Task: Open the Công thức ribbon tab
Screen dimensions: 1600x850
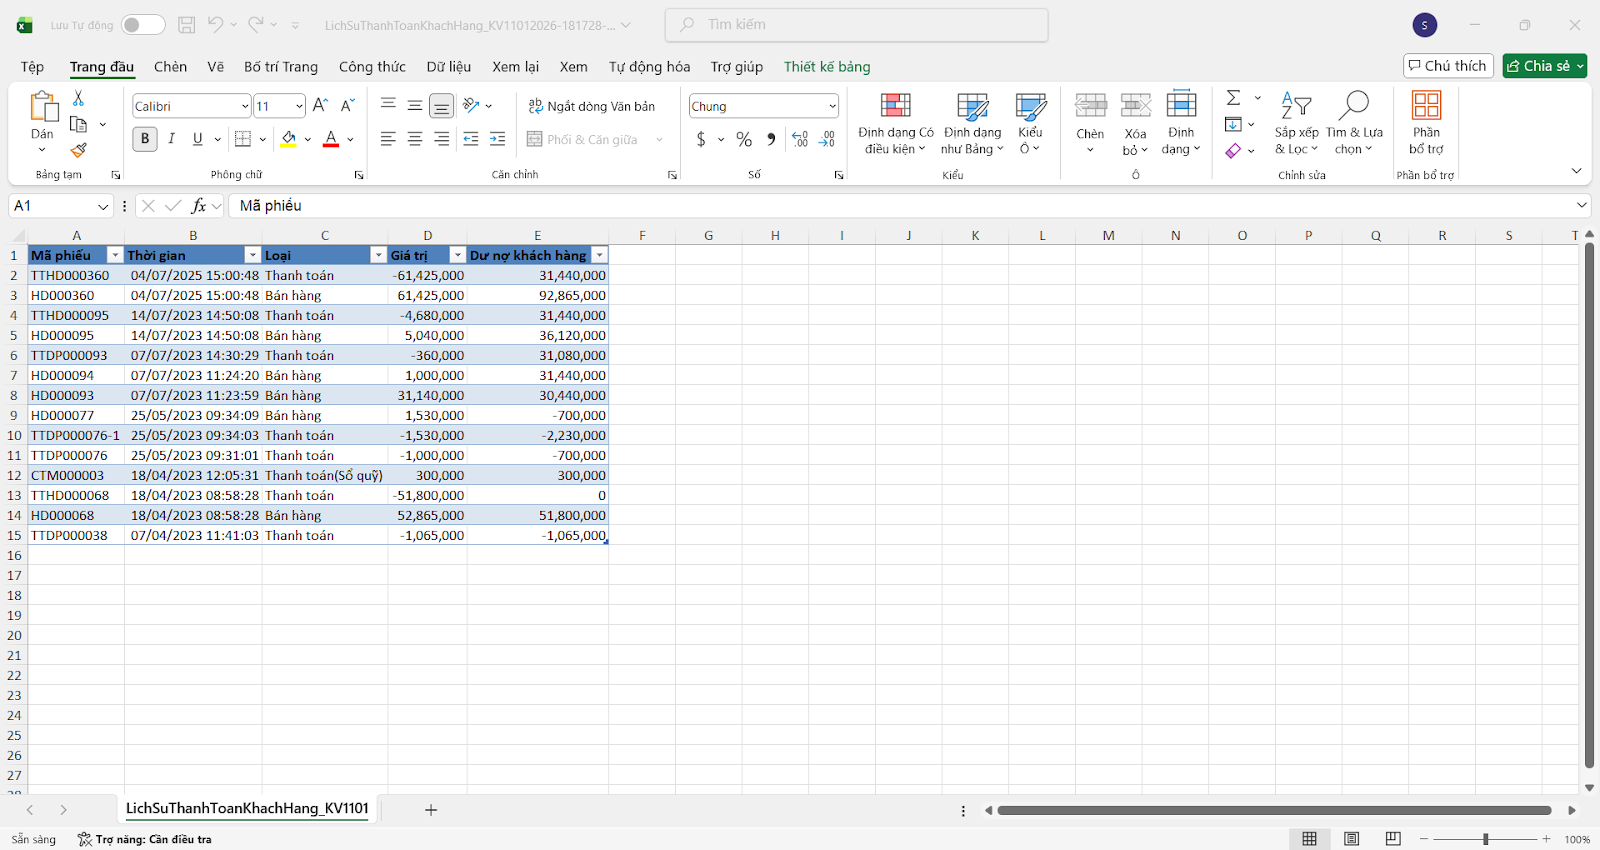Action: tap(372, 67)
